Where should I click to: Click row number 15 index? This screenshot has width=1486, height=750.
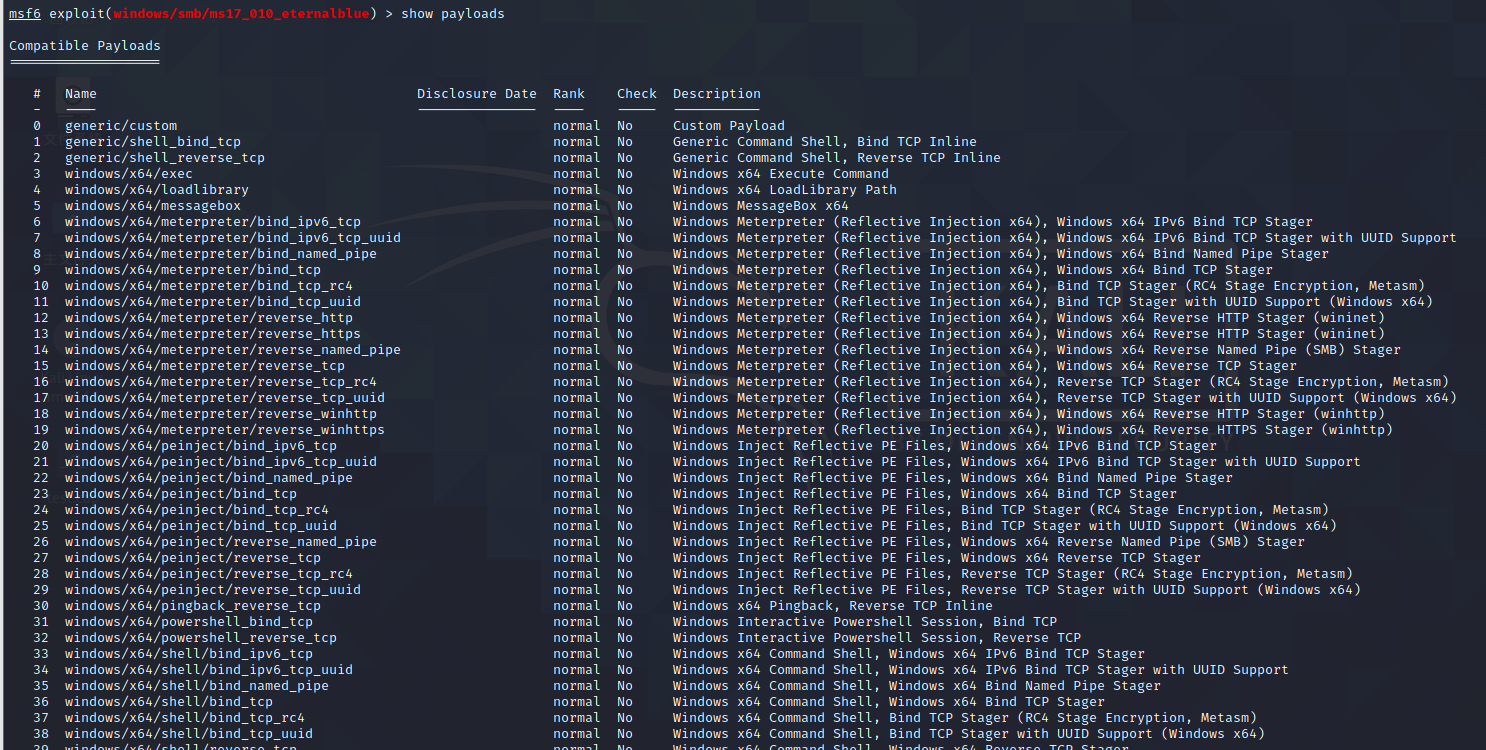pyautogui.click(x=41, y=366)
